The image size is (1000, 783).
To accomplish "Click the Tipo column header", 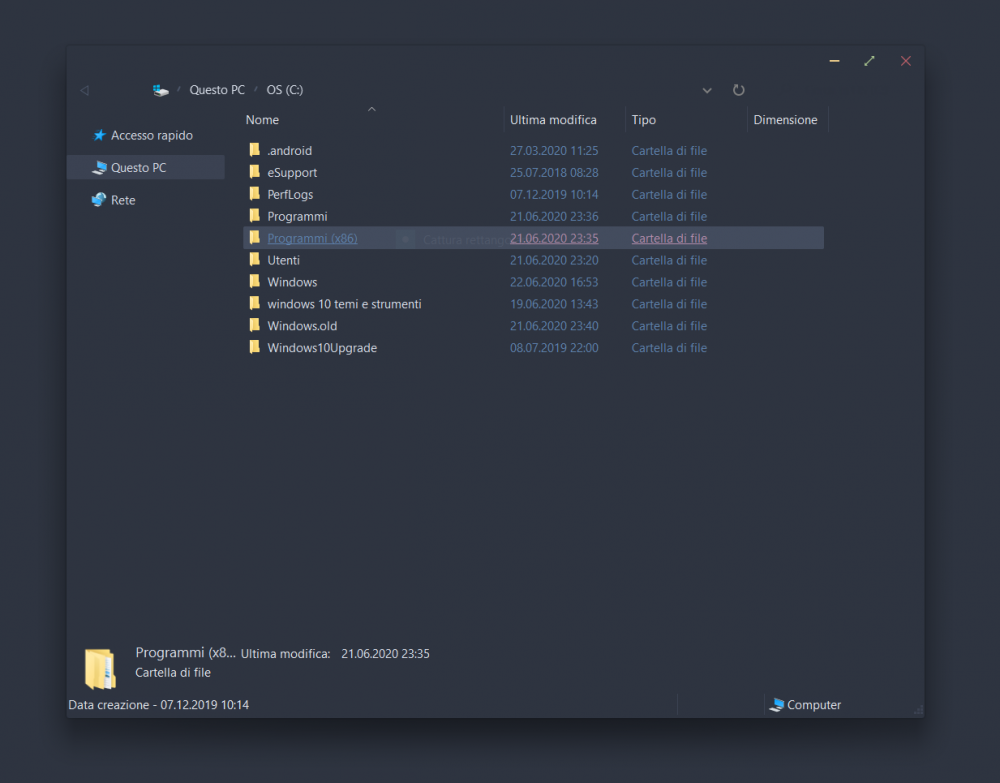I will (644, 120).
